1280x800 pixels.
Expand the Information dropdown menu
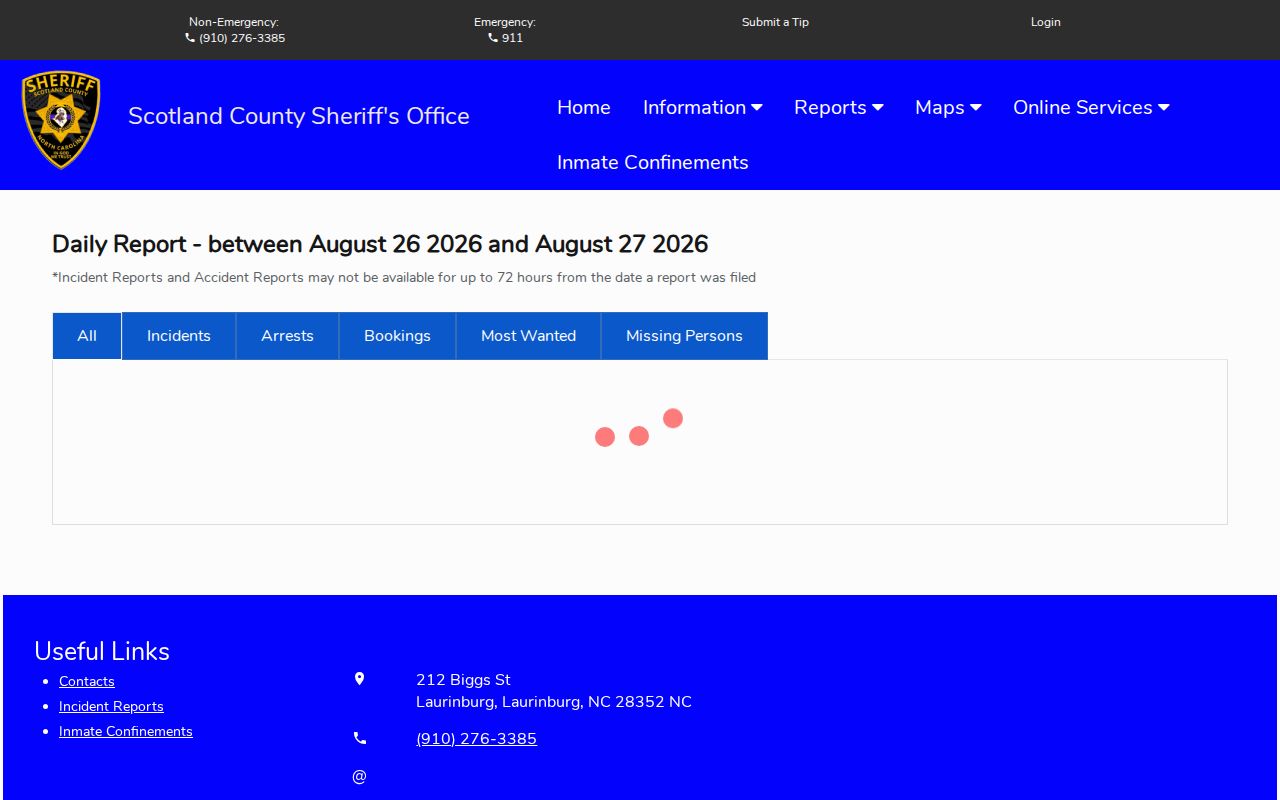[703, 107]
